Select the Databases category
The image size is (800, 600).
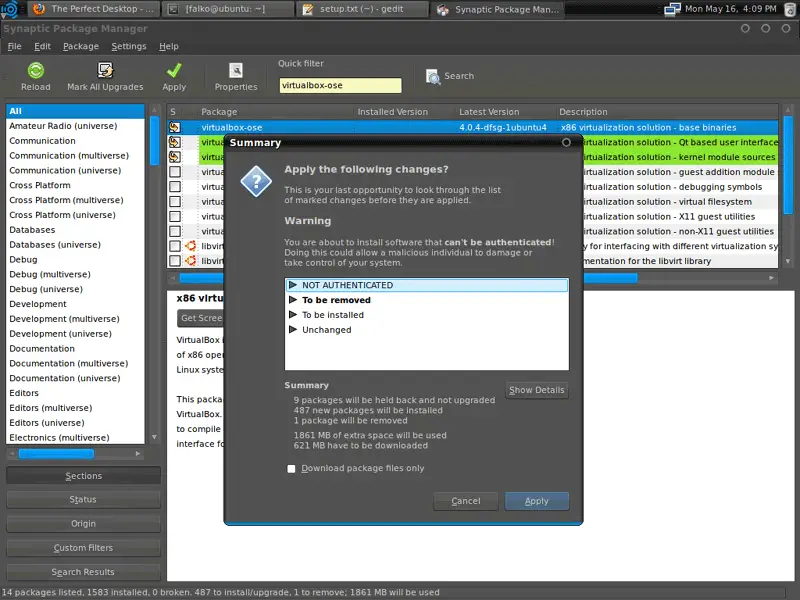pyautogui.click(x=76, y=230)
